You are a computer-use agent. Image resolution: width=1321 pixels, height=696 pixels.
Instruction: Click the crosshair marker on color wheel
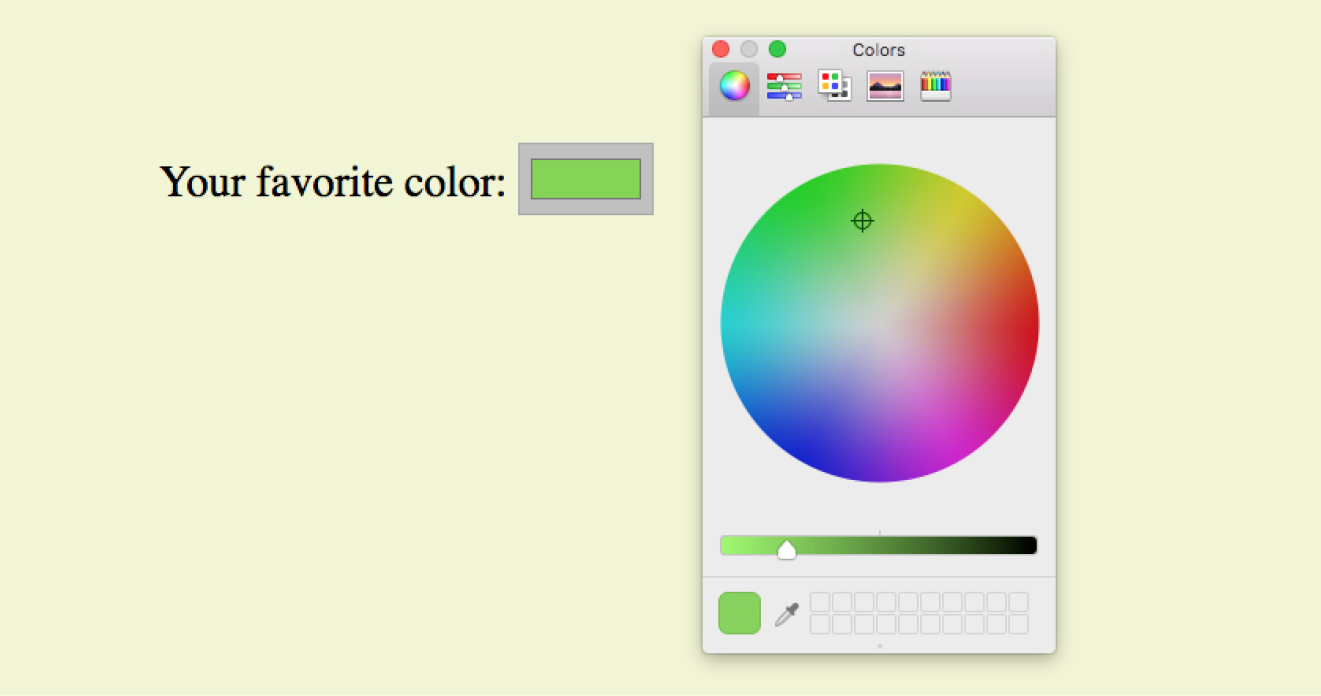[x=862, y=221]
